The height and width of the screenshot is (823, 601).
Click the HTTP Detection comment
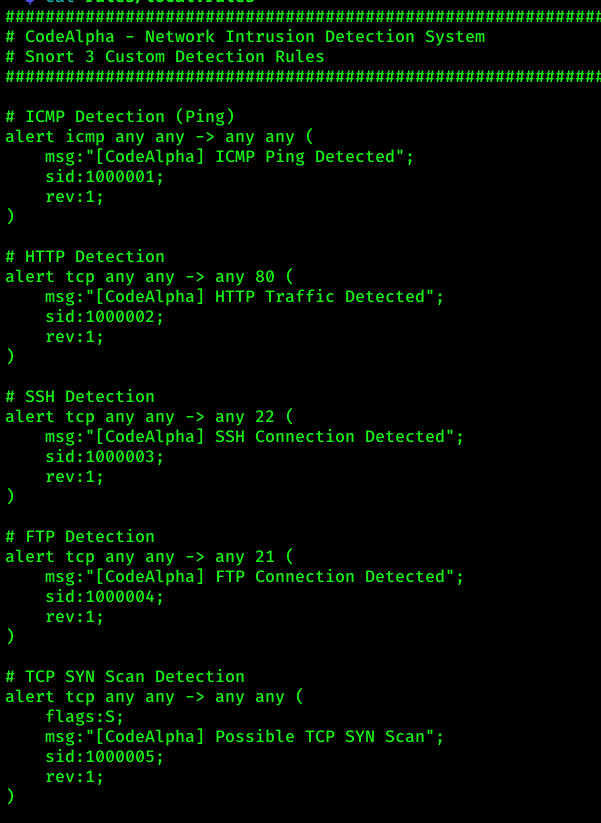pyautogui.click(x=85, y=257)
